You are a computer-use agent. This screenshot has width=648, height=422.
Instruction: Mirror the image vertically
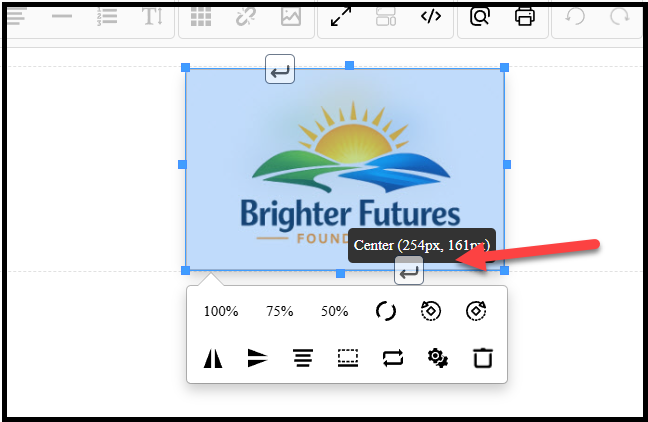pyautogui.click(x=257, y=358)
